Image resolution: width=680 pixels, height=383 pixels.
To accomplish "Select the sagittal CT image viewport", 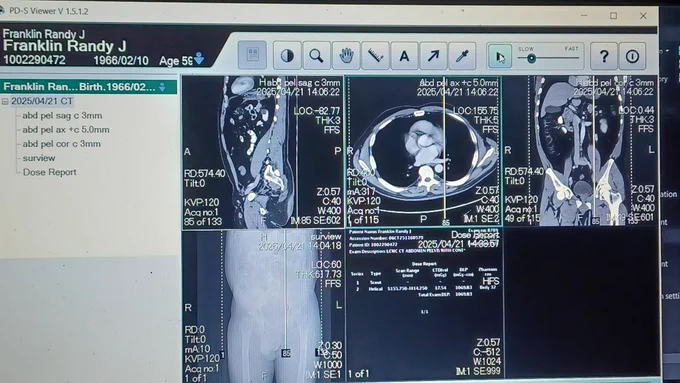I will coord(262,152).
